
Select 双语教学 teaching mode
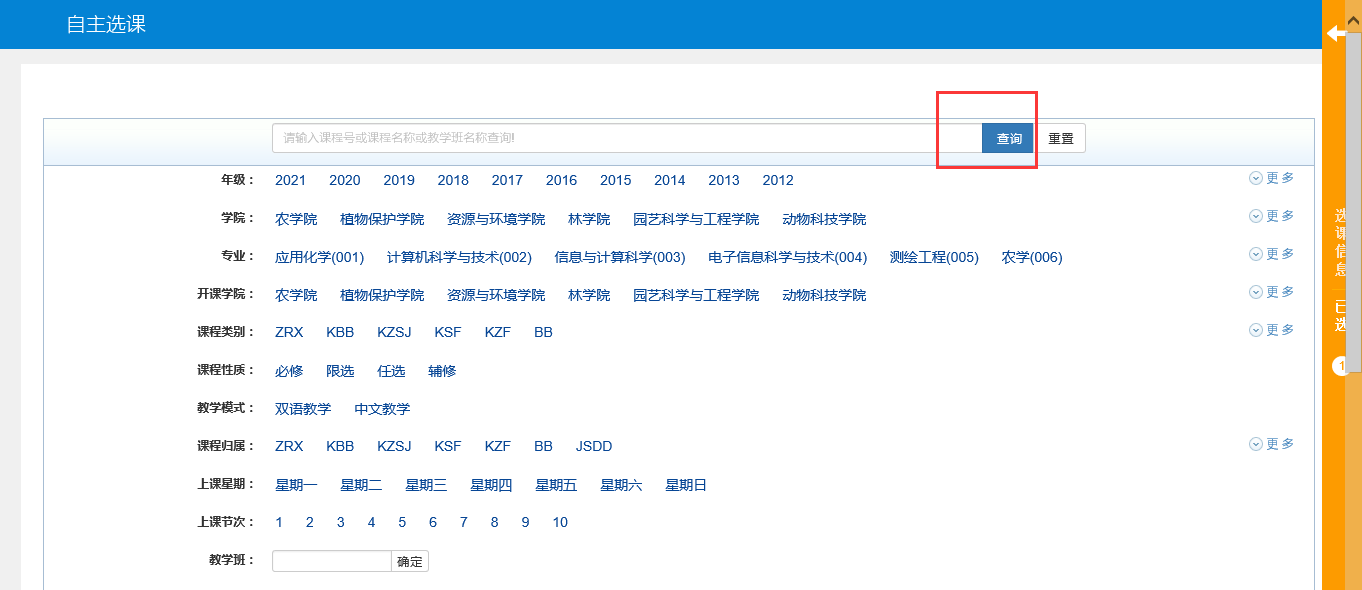[x=303, y=410]
